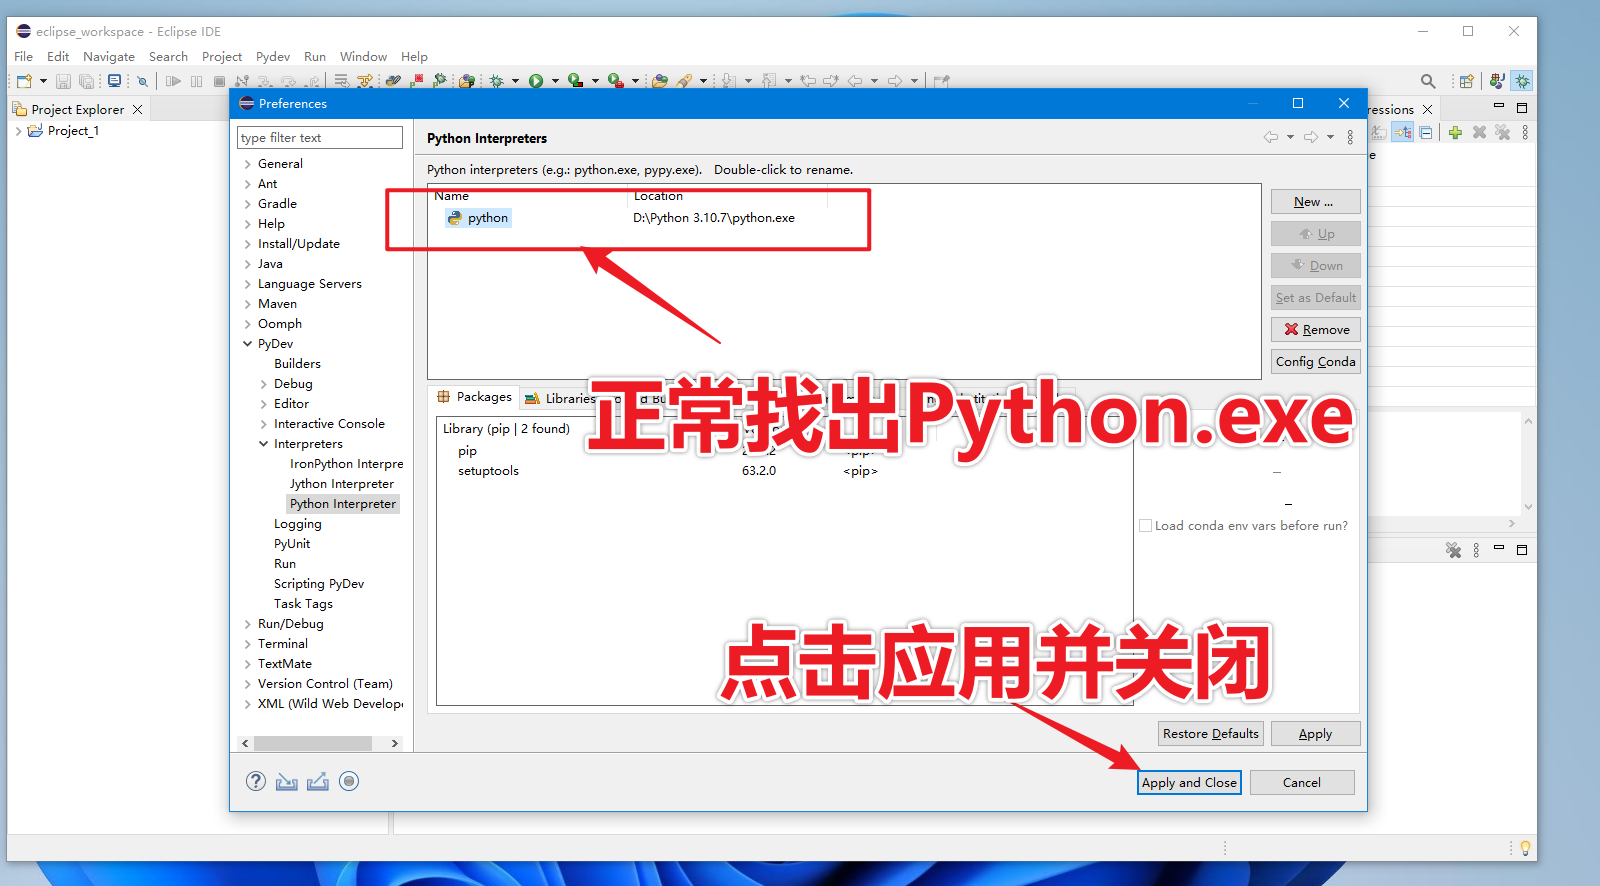
Task: Click the Save All toolbar icon
Action: 87,81
